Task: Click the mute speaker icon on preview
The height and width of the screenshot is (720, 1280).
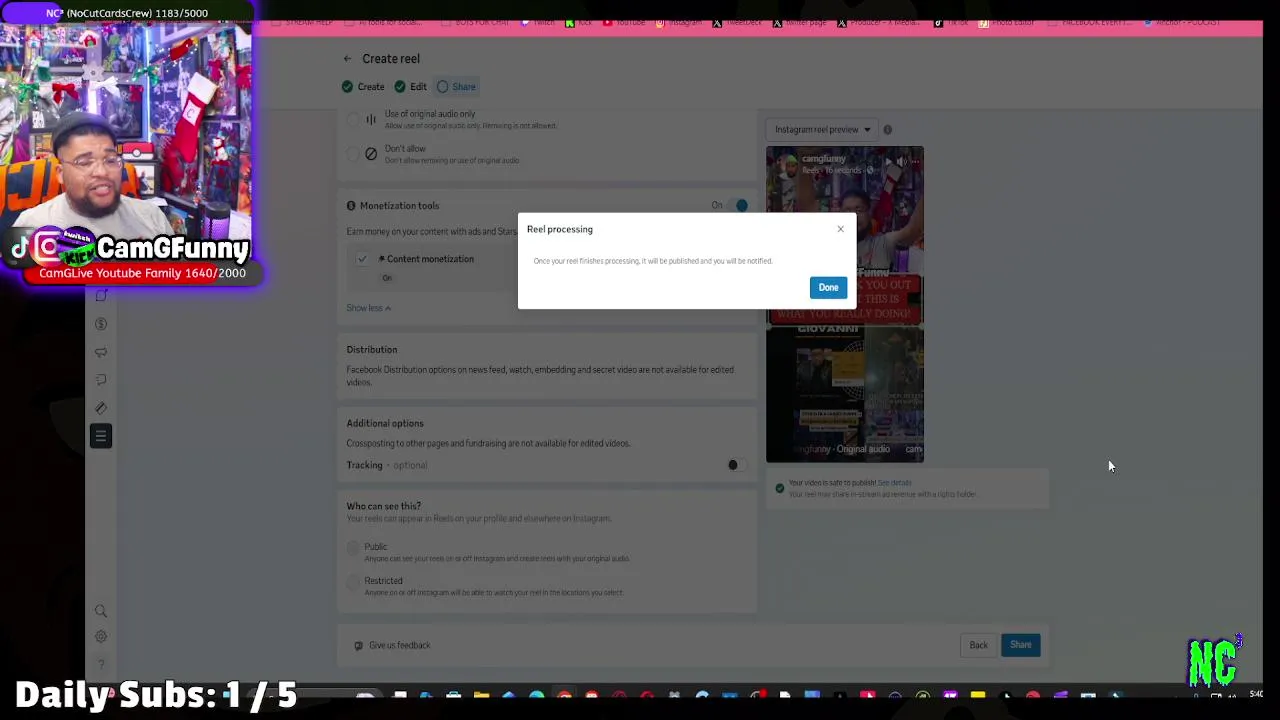Action: click(x=901, y=160)
